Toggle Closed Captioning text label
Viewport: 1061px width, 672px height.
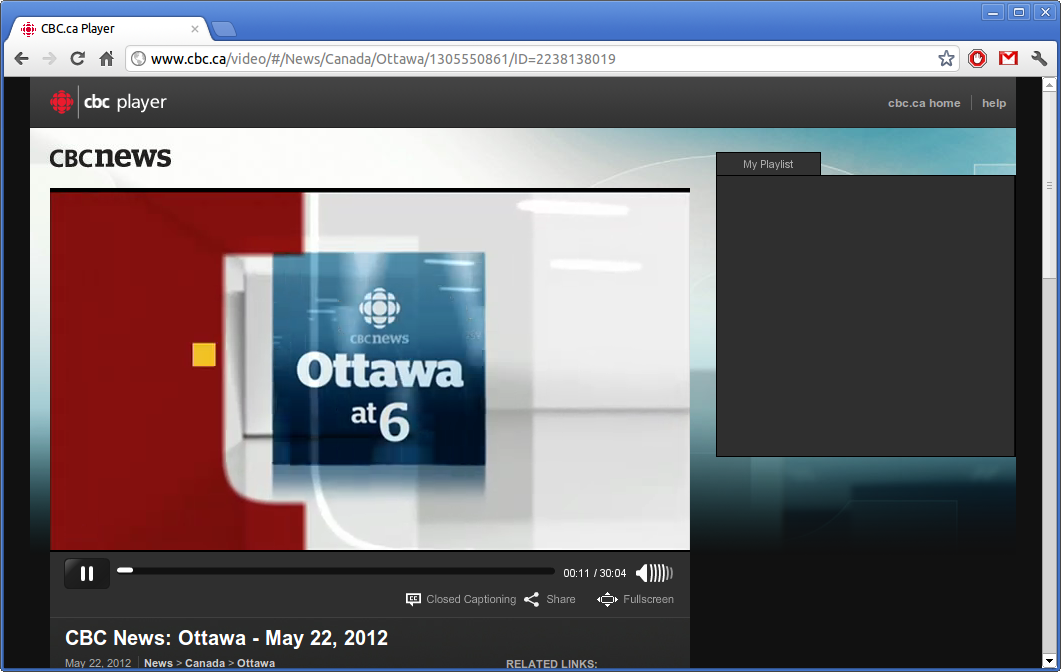tap(471, 599)
